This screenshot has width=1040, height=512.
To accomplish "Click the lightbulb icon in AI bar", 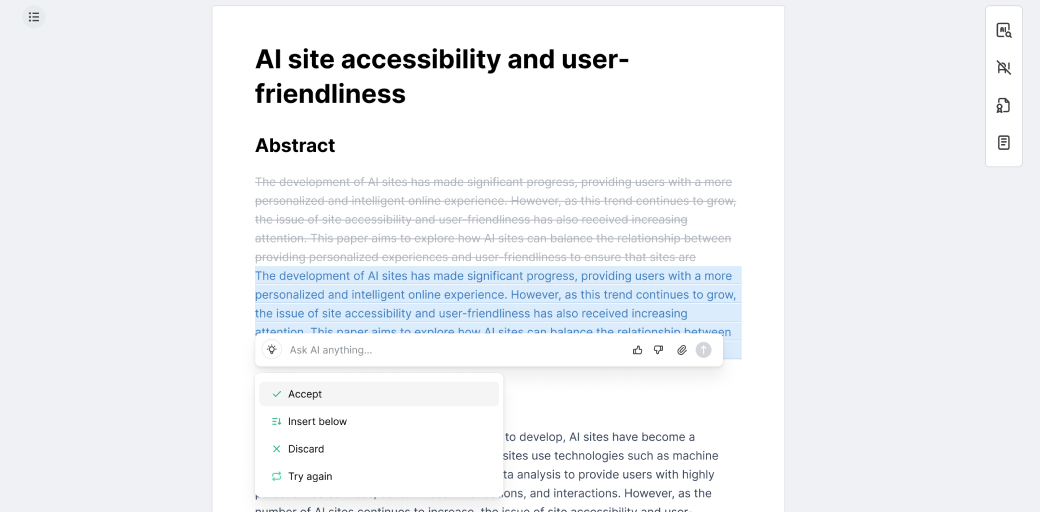I will [x=272, y=350].
